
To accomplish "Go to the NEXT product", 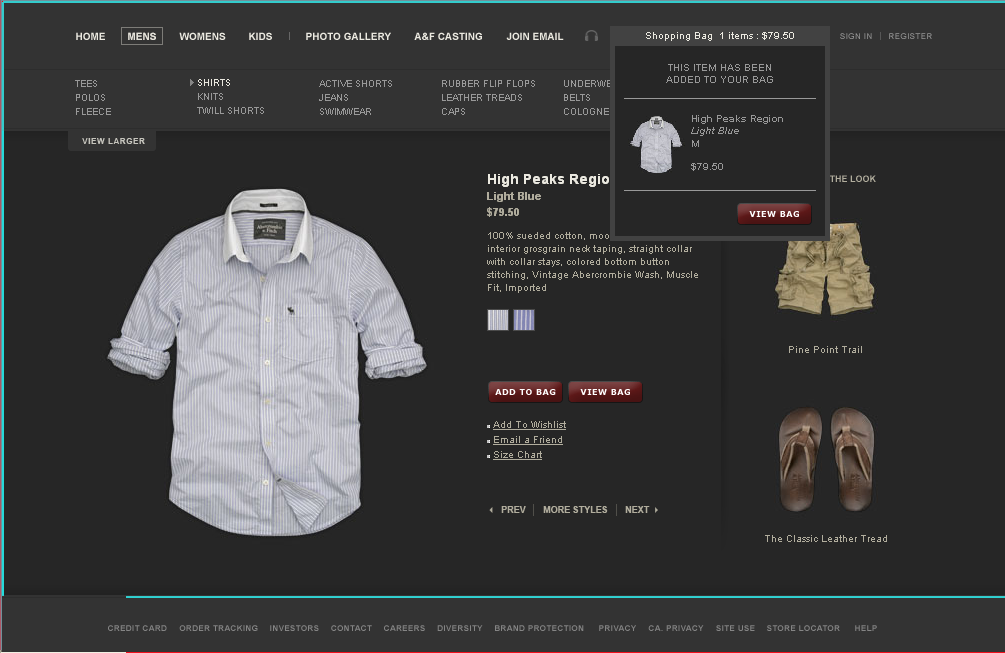I will (637, 510).
